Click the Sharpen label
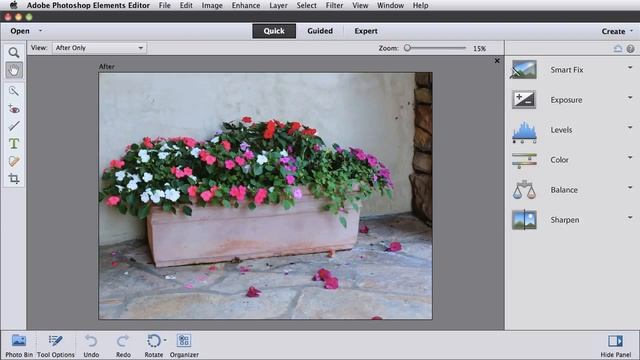The height and width of the screenshot is (360, 640). click(564, 220)
